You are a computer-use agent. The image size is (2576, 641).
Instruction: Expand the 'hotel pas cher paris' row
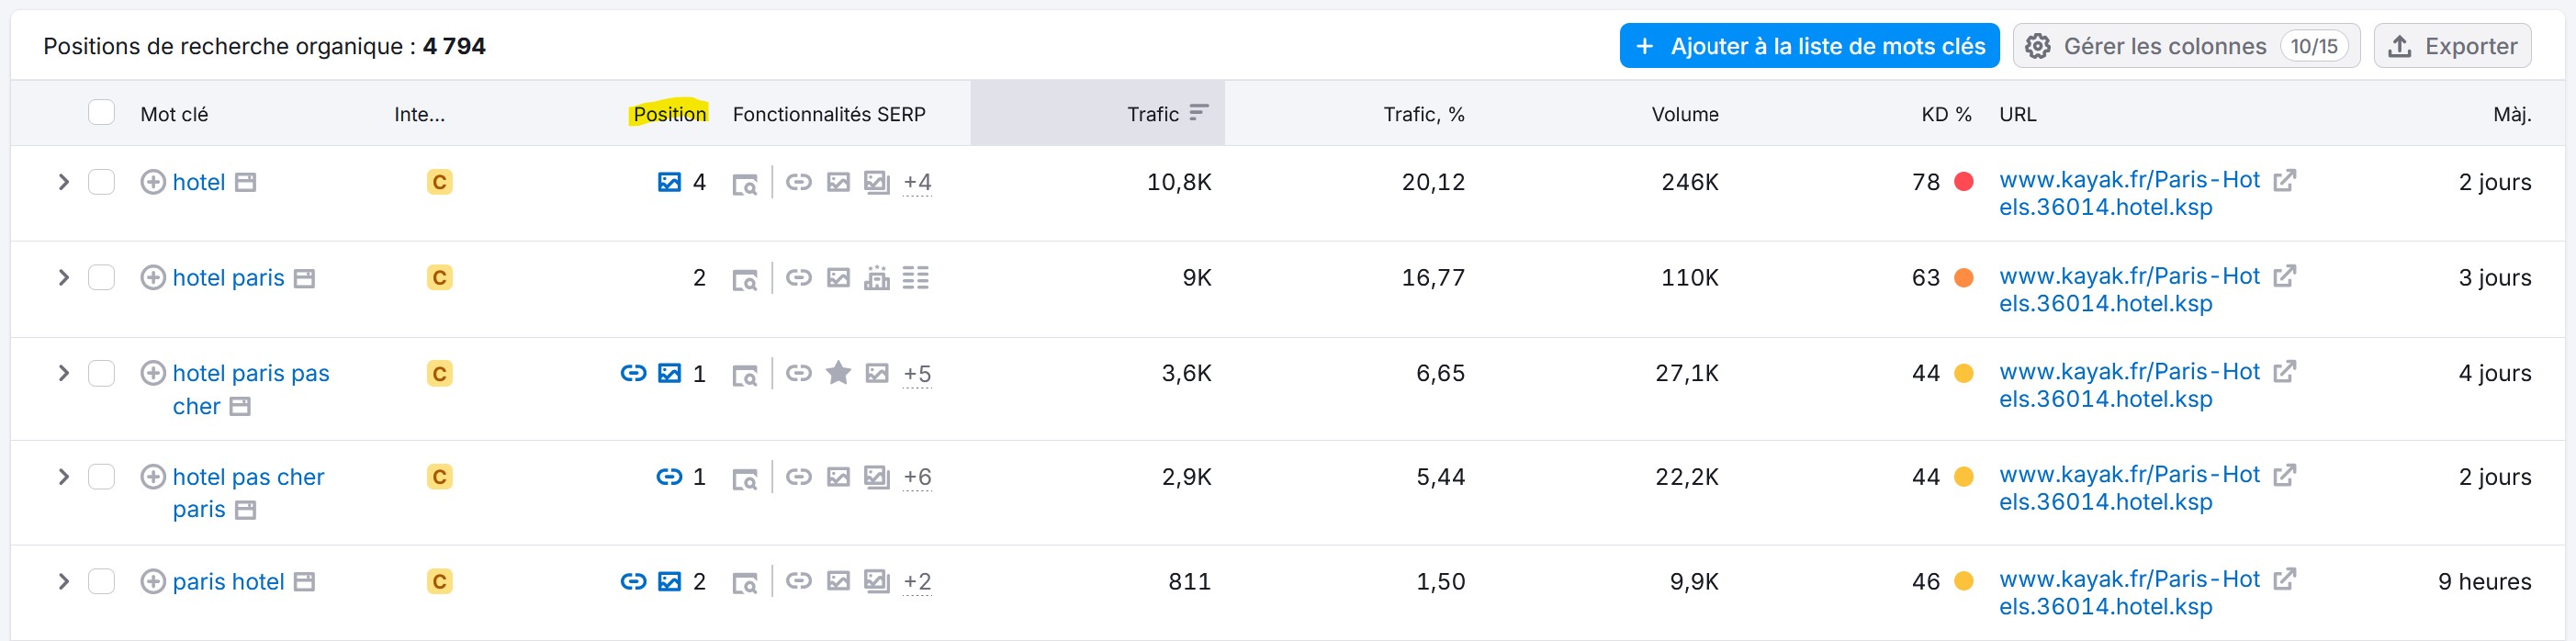63,477
